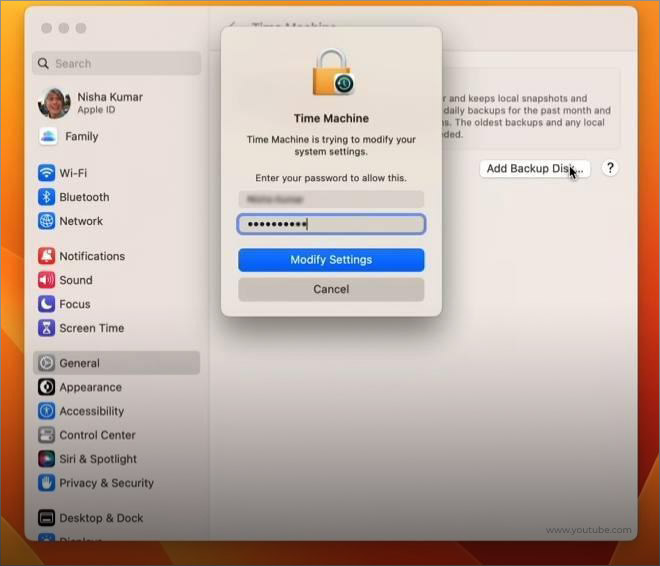
Task: Open Wi-Fi settings label
Action: coord(73,173)
